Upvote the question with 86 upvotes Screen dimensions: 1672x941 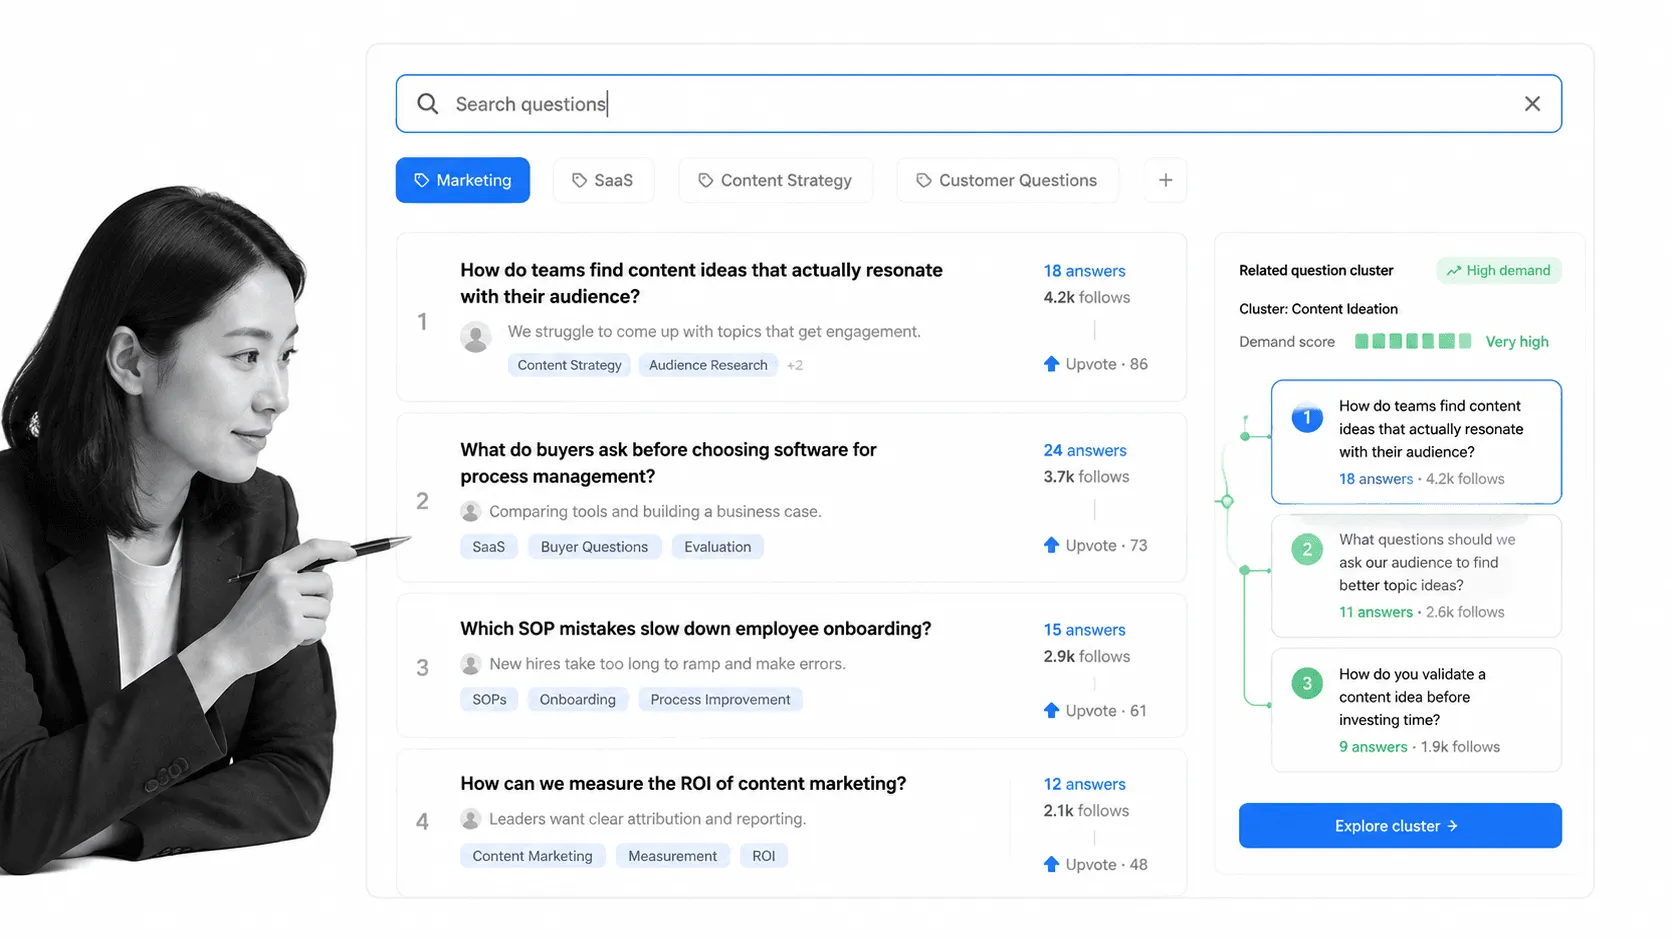1095,364
